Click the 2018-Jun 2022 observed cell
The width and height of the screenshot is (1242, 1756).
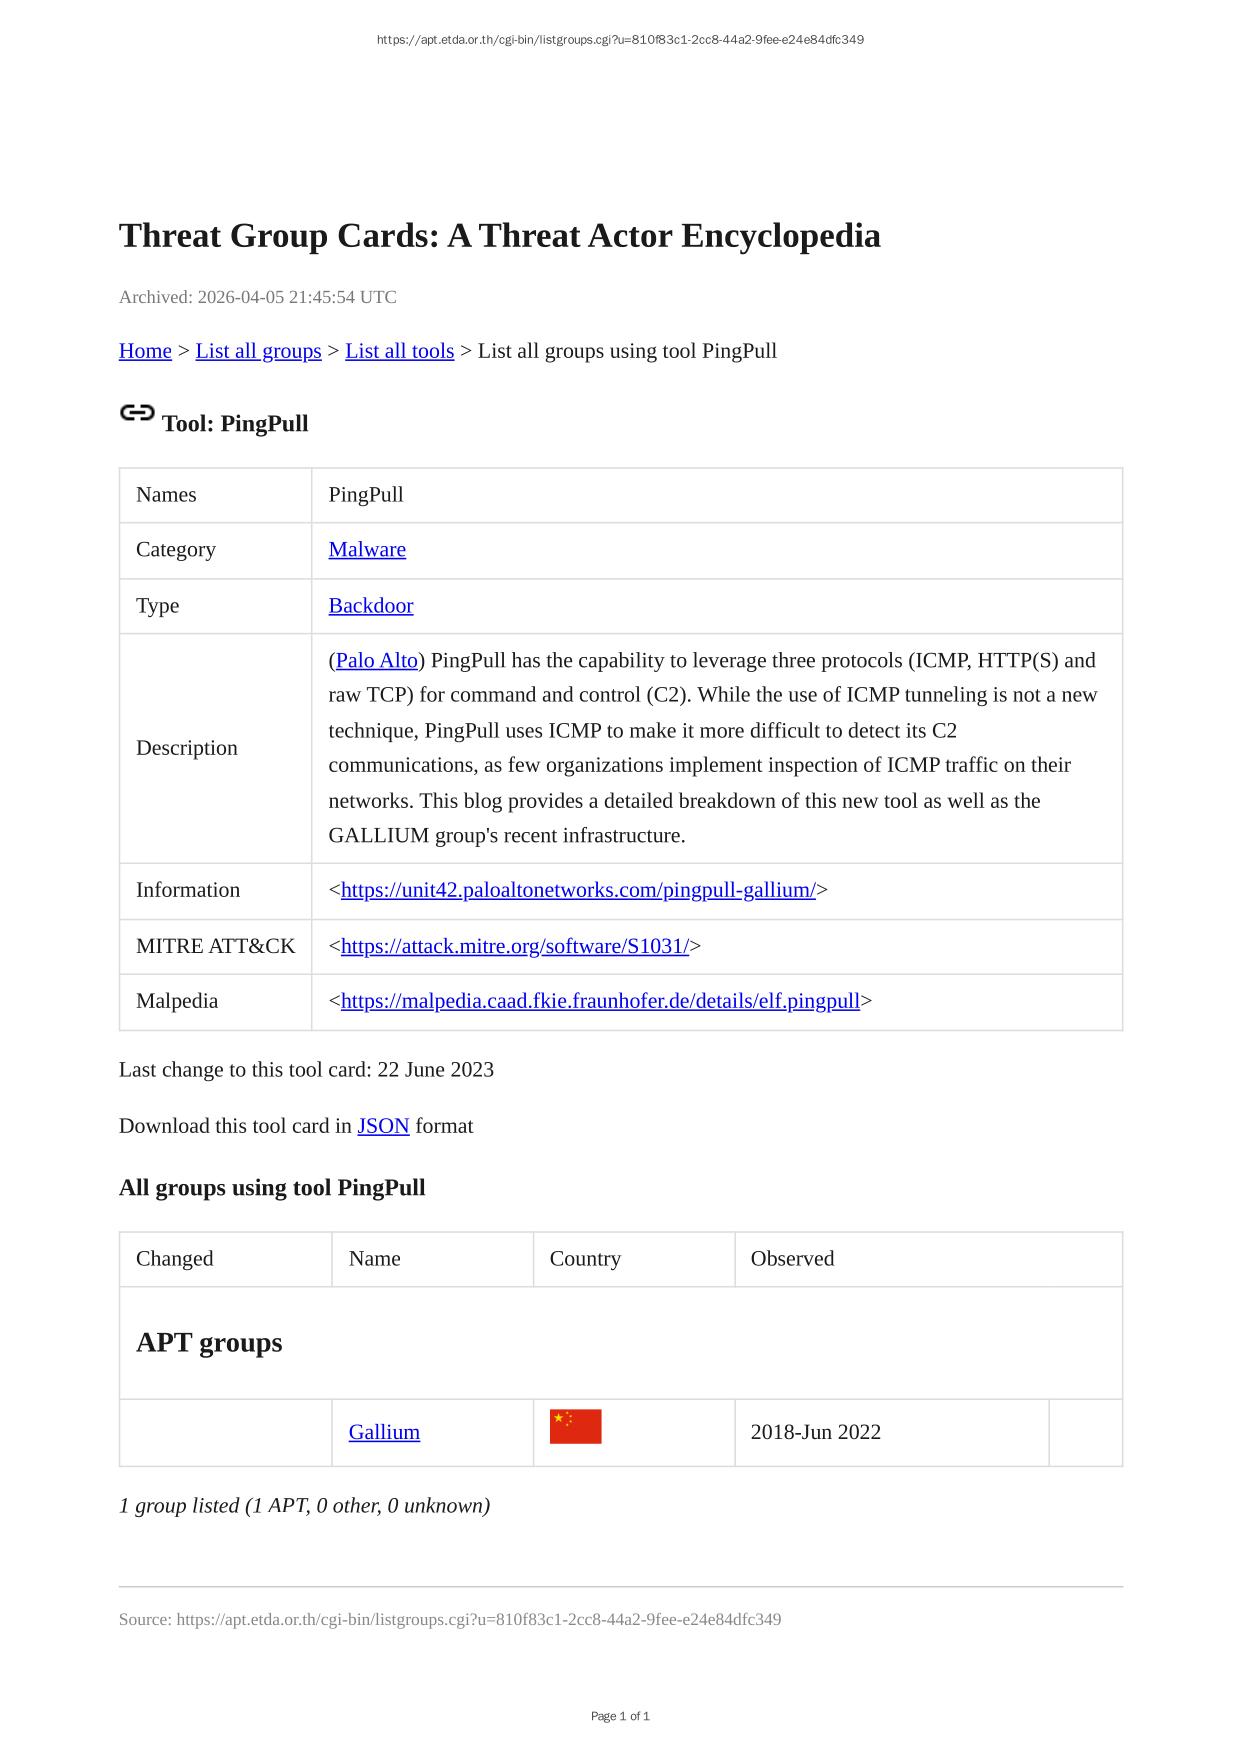point(815,1432)
